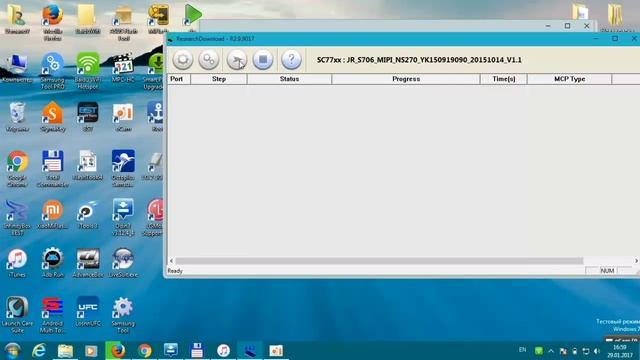This screenshot has width=640, height=360.
Task: Open the media player taskbar icon
Action: [x=91, y=351]
